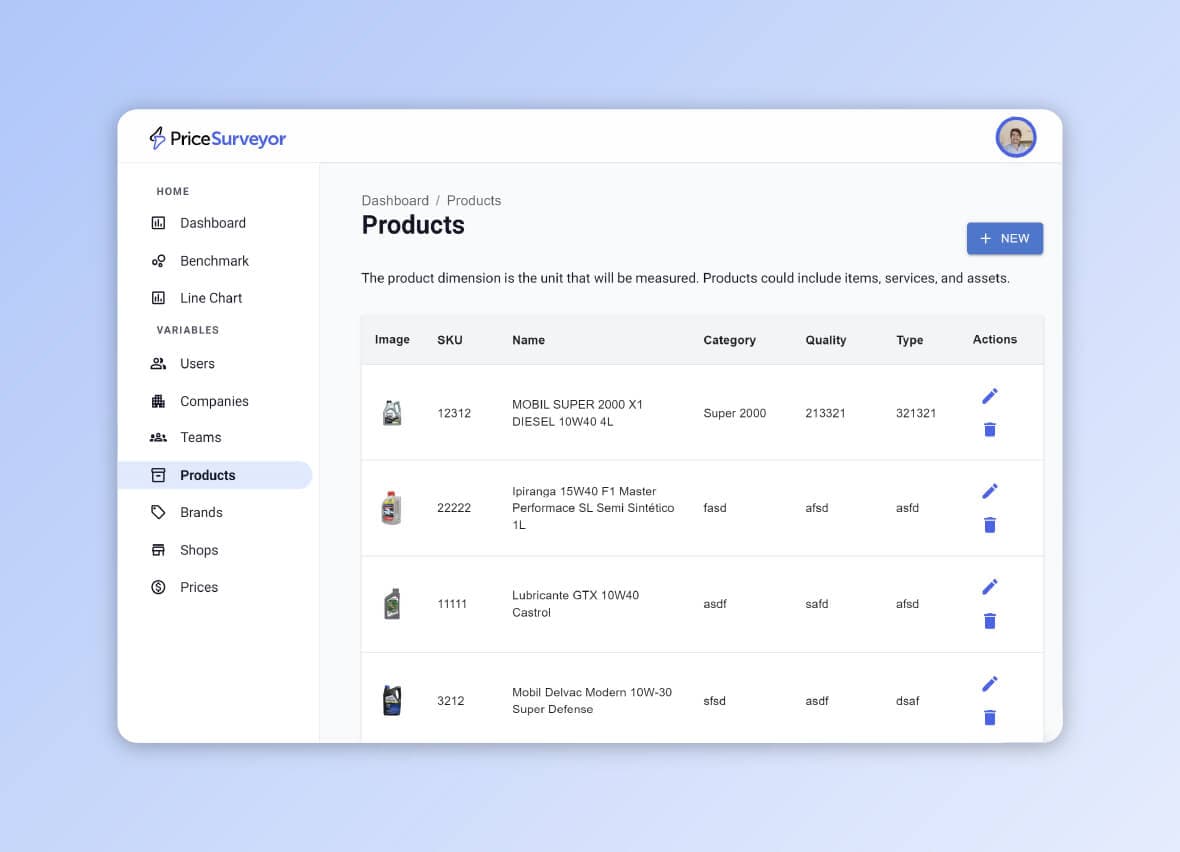
Task: Click the Users sidebar icon
Action: pos(158,364)
